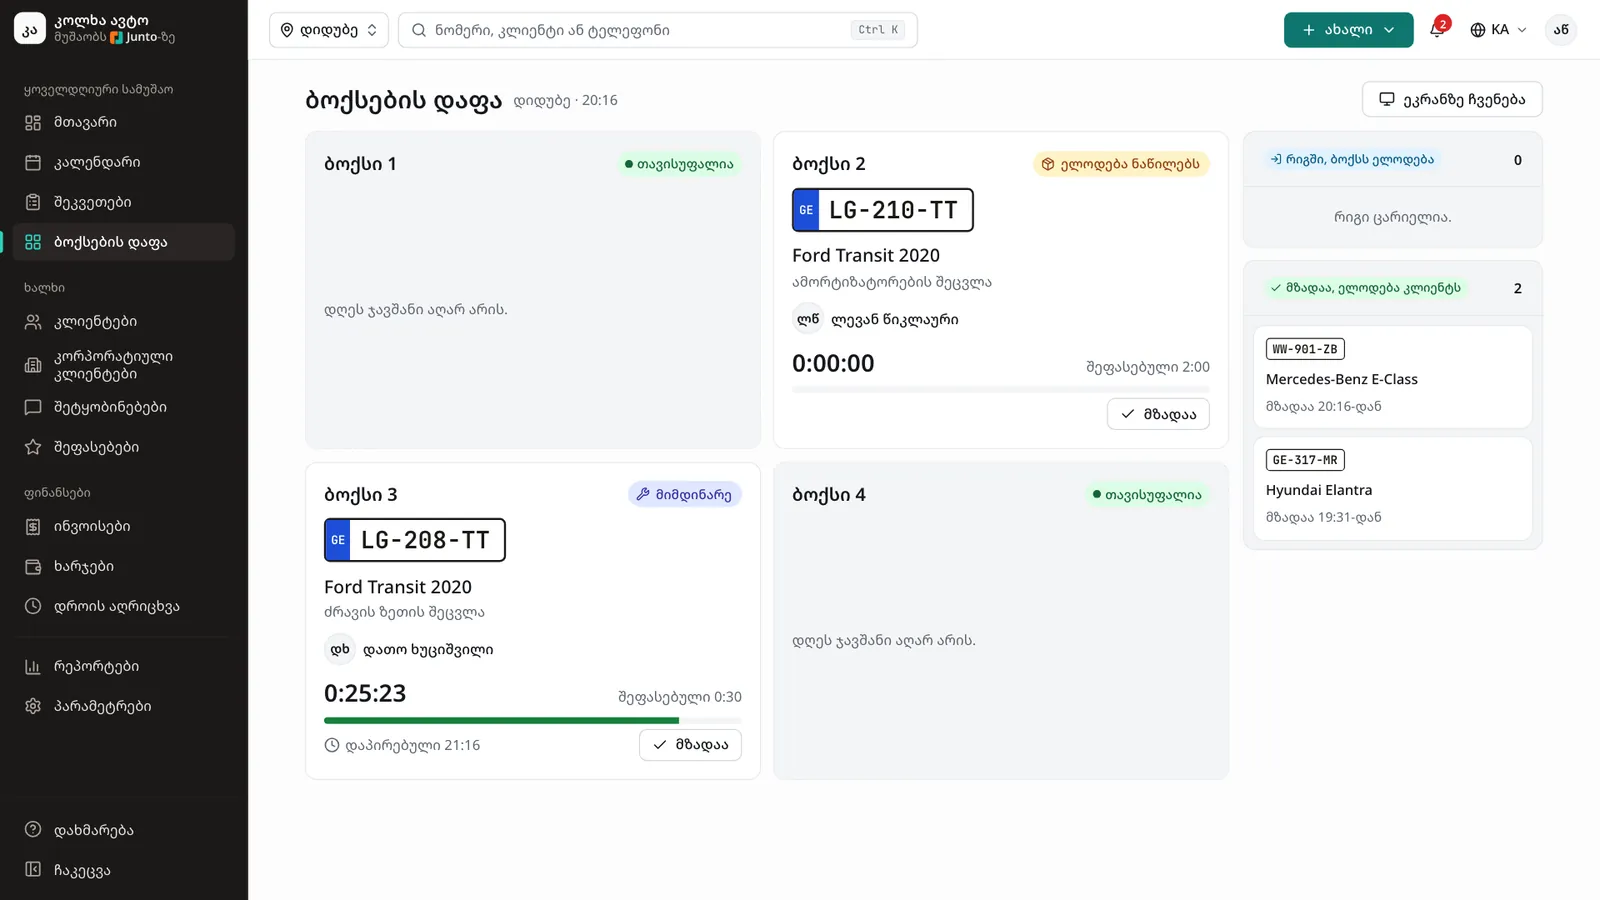Click the დახმარება help icon

33,830
